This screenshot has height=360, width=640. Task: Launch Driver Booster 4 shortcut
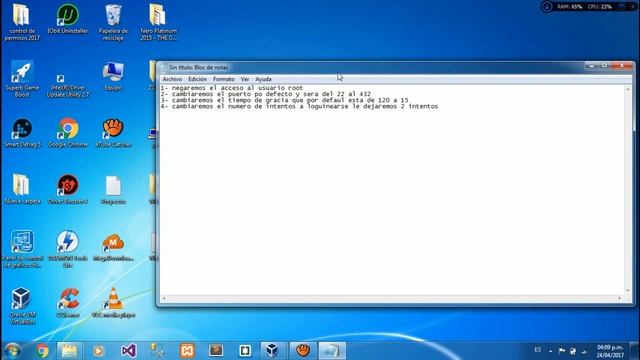click(x=68, y=189)
